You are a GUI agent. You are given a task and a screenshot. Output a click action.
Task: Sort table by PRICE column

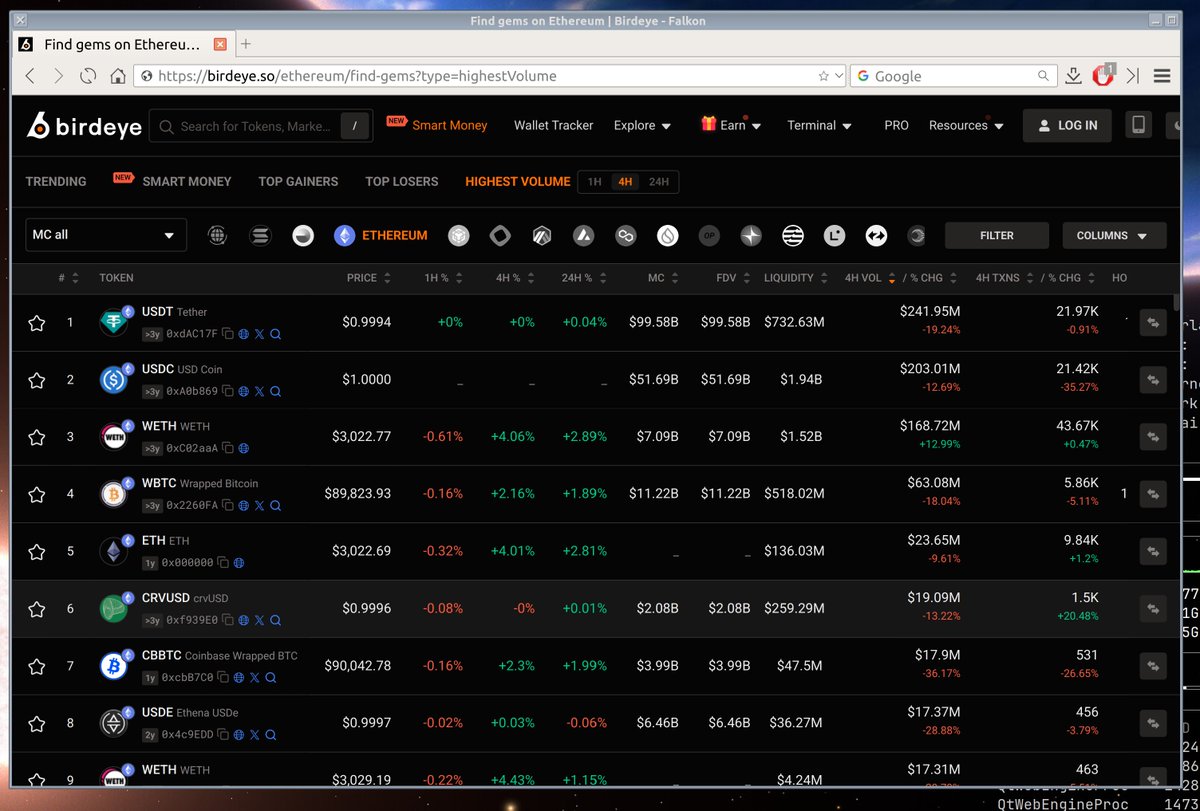click(x=369, y=278)
